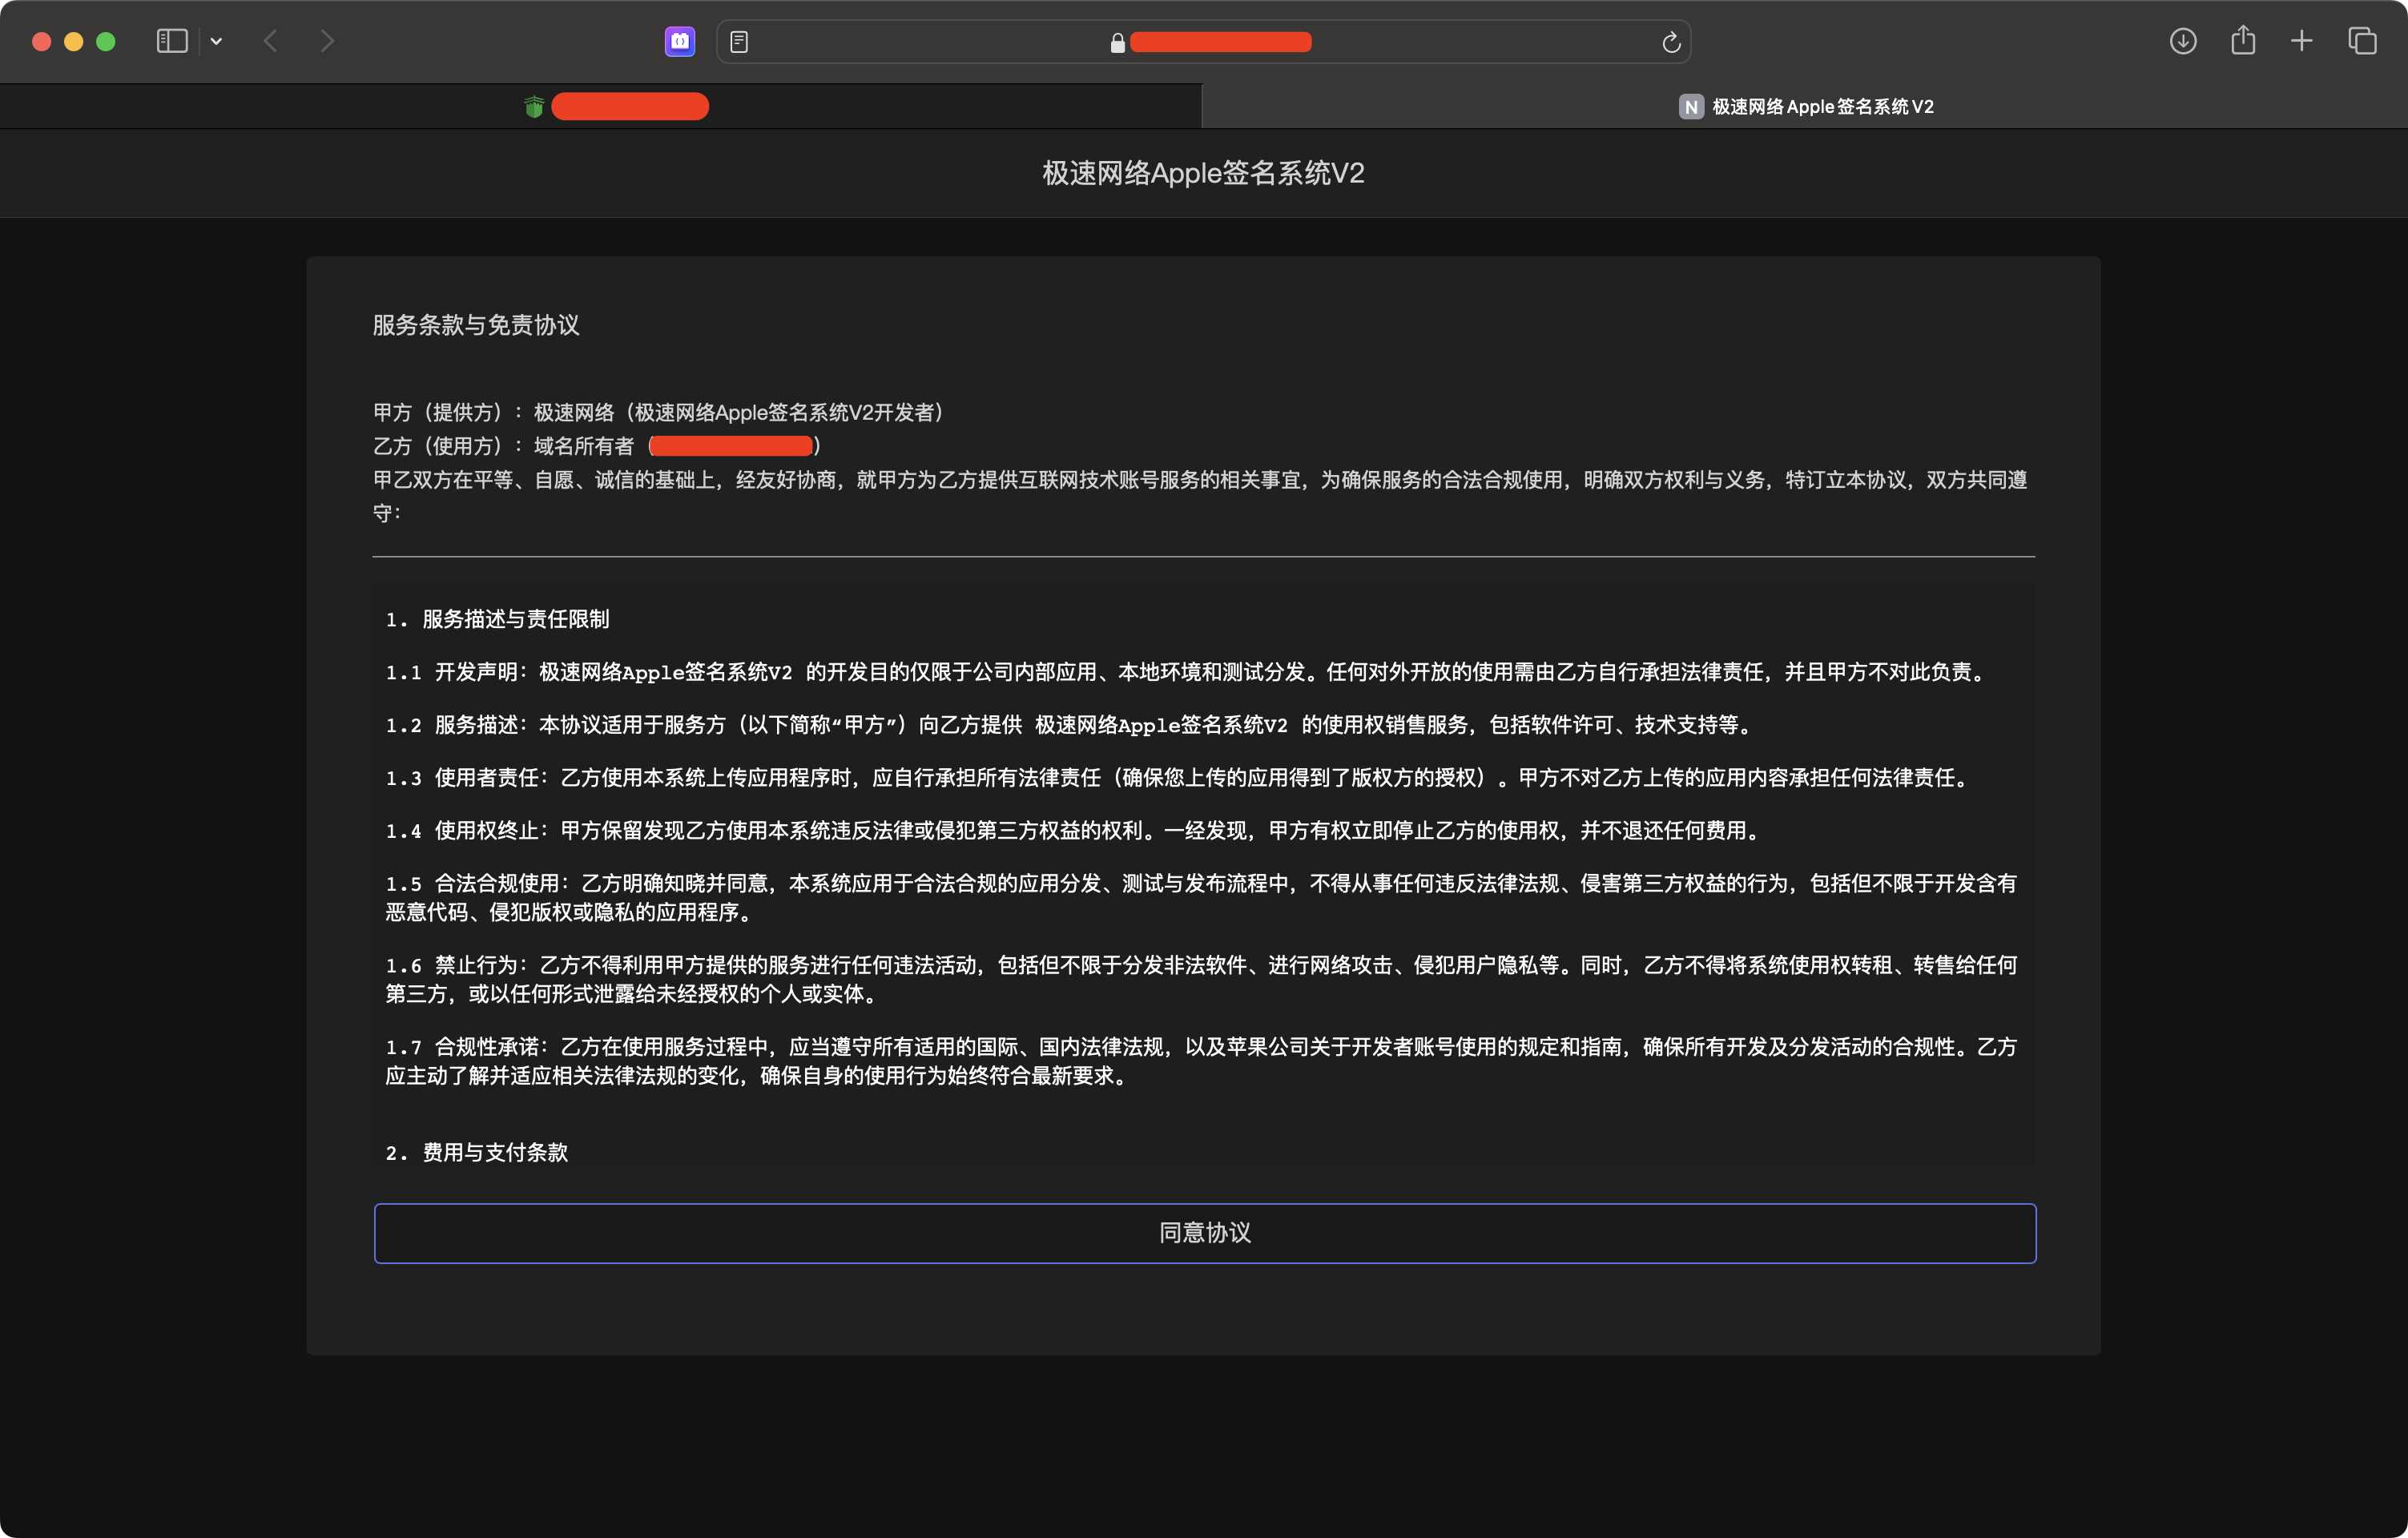Switch to the first tab with green favicon

click(x=600, y=106)
